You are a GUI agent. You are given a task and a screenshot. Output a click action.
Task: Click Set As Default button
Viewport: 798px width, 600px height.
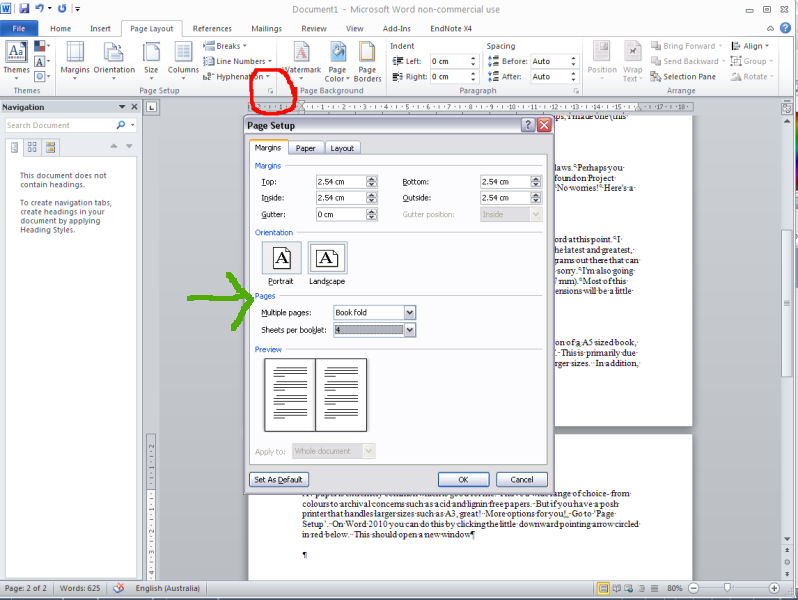tap(278, 479)
